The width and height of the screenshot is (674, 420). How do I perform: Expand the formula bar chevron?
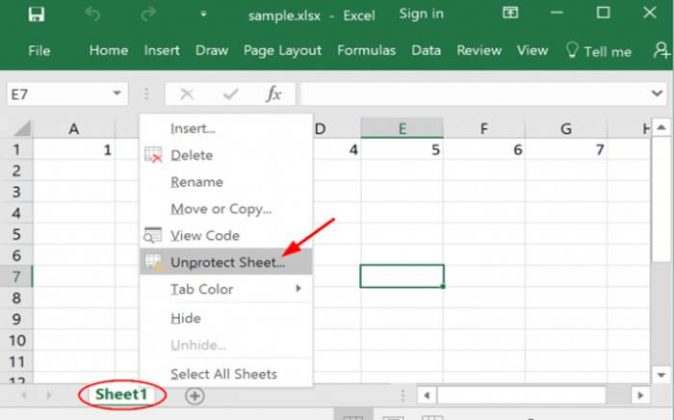(x=657, y=94)
